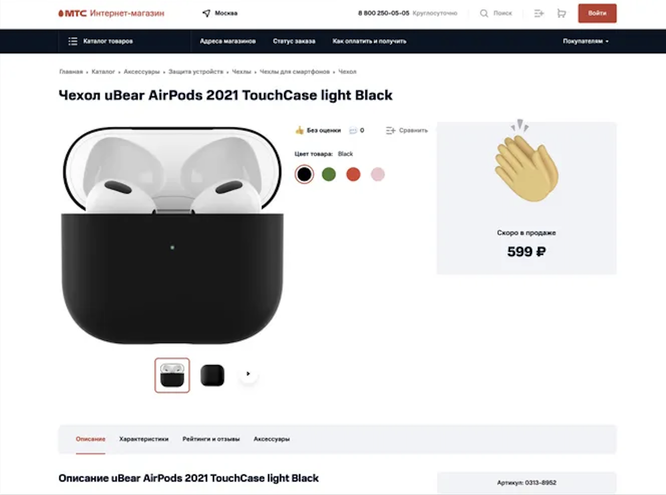This screenshot has width=666, height=495.
Task: Click the search magnifier icon
Action: coord(484,14)
